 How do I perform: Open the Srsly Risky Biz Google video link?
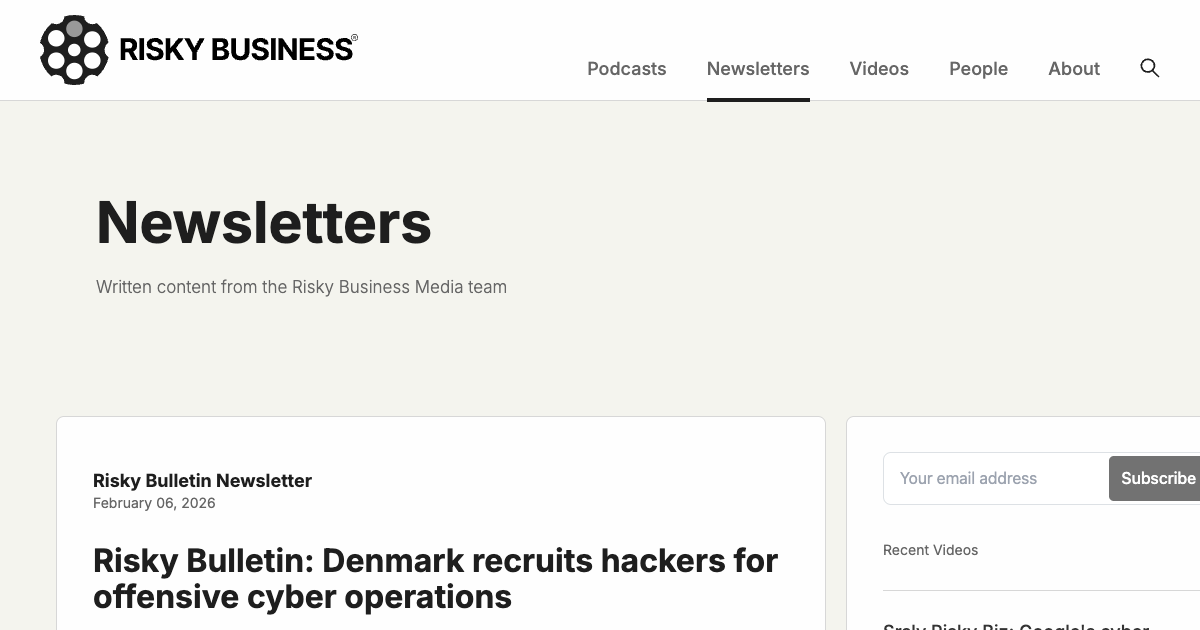tap(1016, 625)
